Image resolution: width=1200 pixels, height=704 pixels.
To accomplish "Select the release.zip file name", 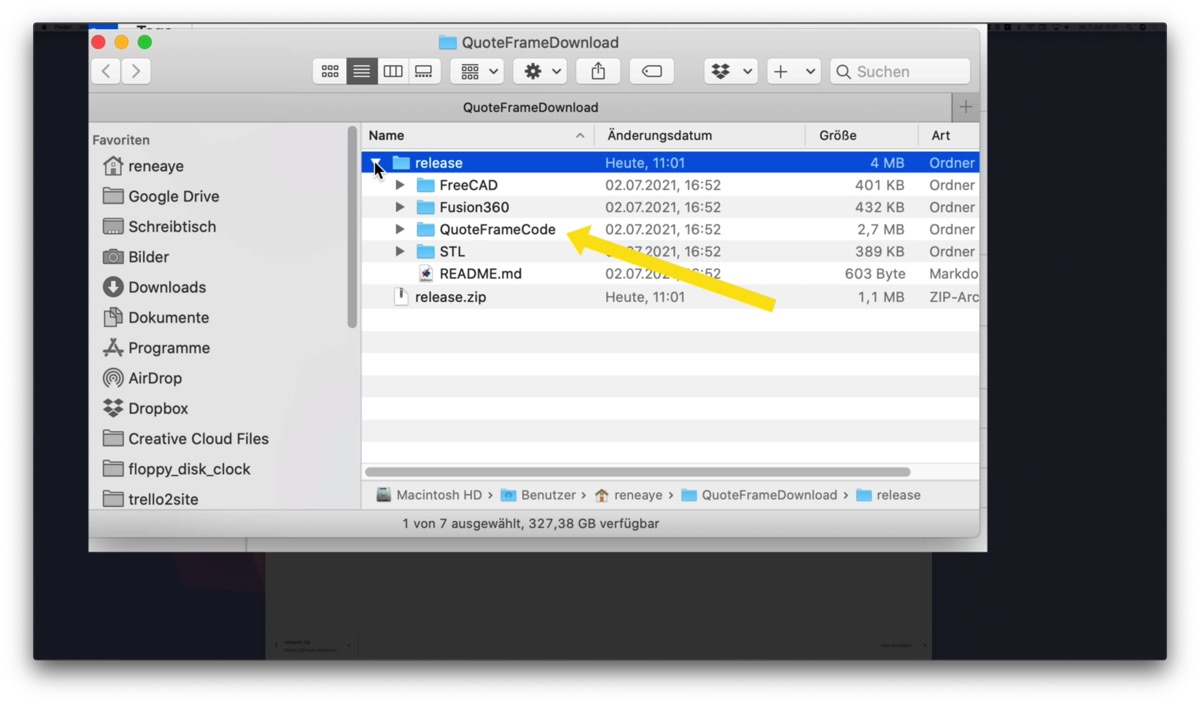I will tap(451, 297).
